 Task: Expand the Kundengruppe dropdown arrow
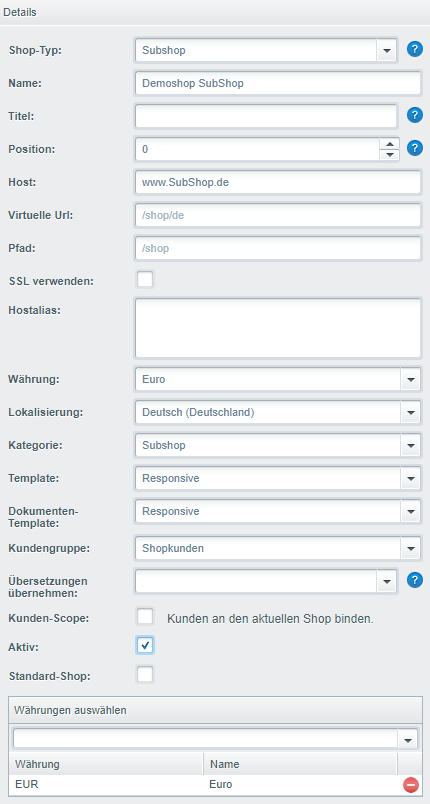click(x=411, y=548)
